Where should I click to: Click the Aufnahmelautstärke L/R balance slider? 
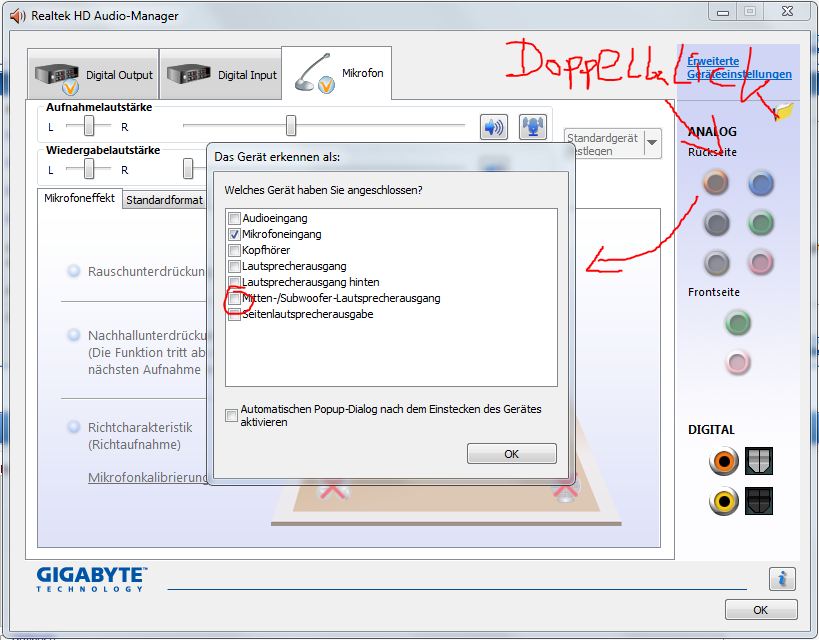click(89, 126)
